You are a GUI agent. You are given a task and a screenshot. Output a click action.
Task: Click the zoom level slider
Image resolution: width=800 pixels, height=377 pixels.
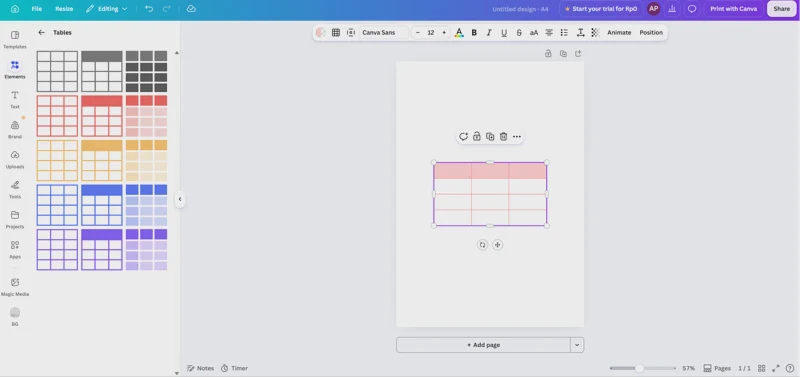pos(642,368)
